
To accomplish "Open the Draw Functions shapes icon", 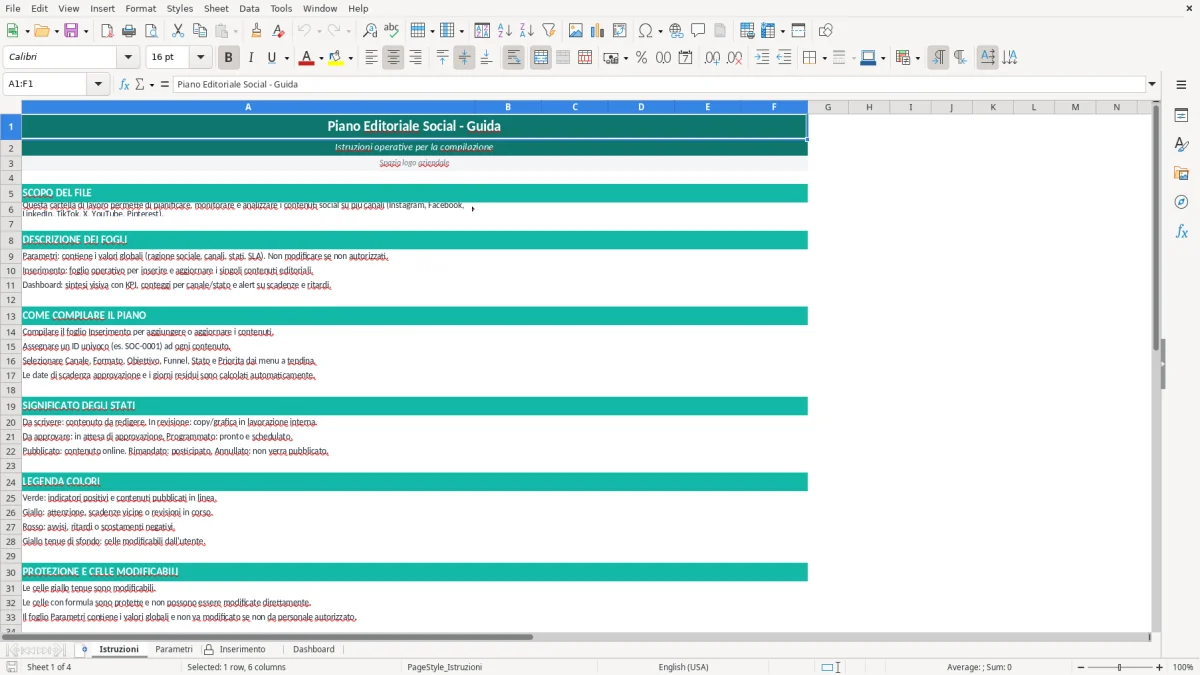I will tap(825, 31).
